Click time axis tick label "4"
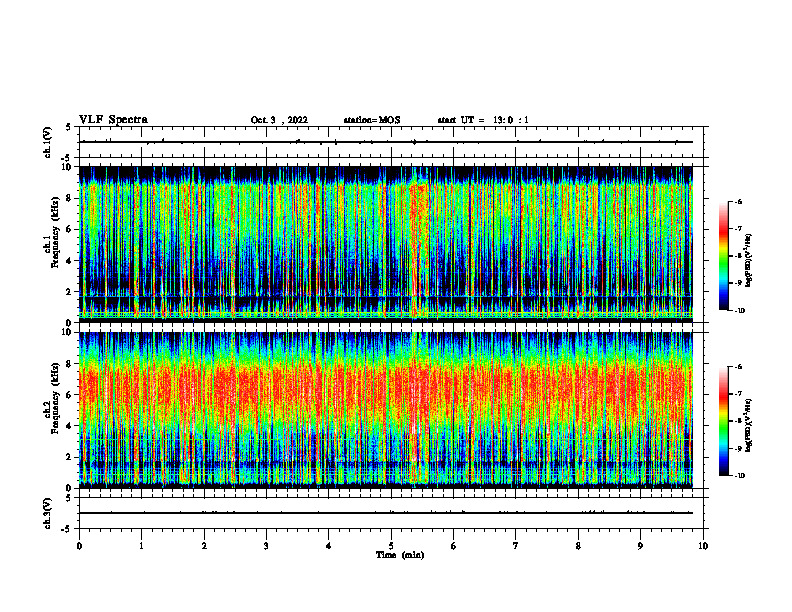The height and width of the screenshot is (612, 792). pyautogui.click(x=329, y=546)
